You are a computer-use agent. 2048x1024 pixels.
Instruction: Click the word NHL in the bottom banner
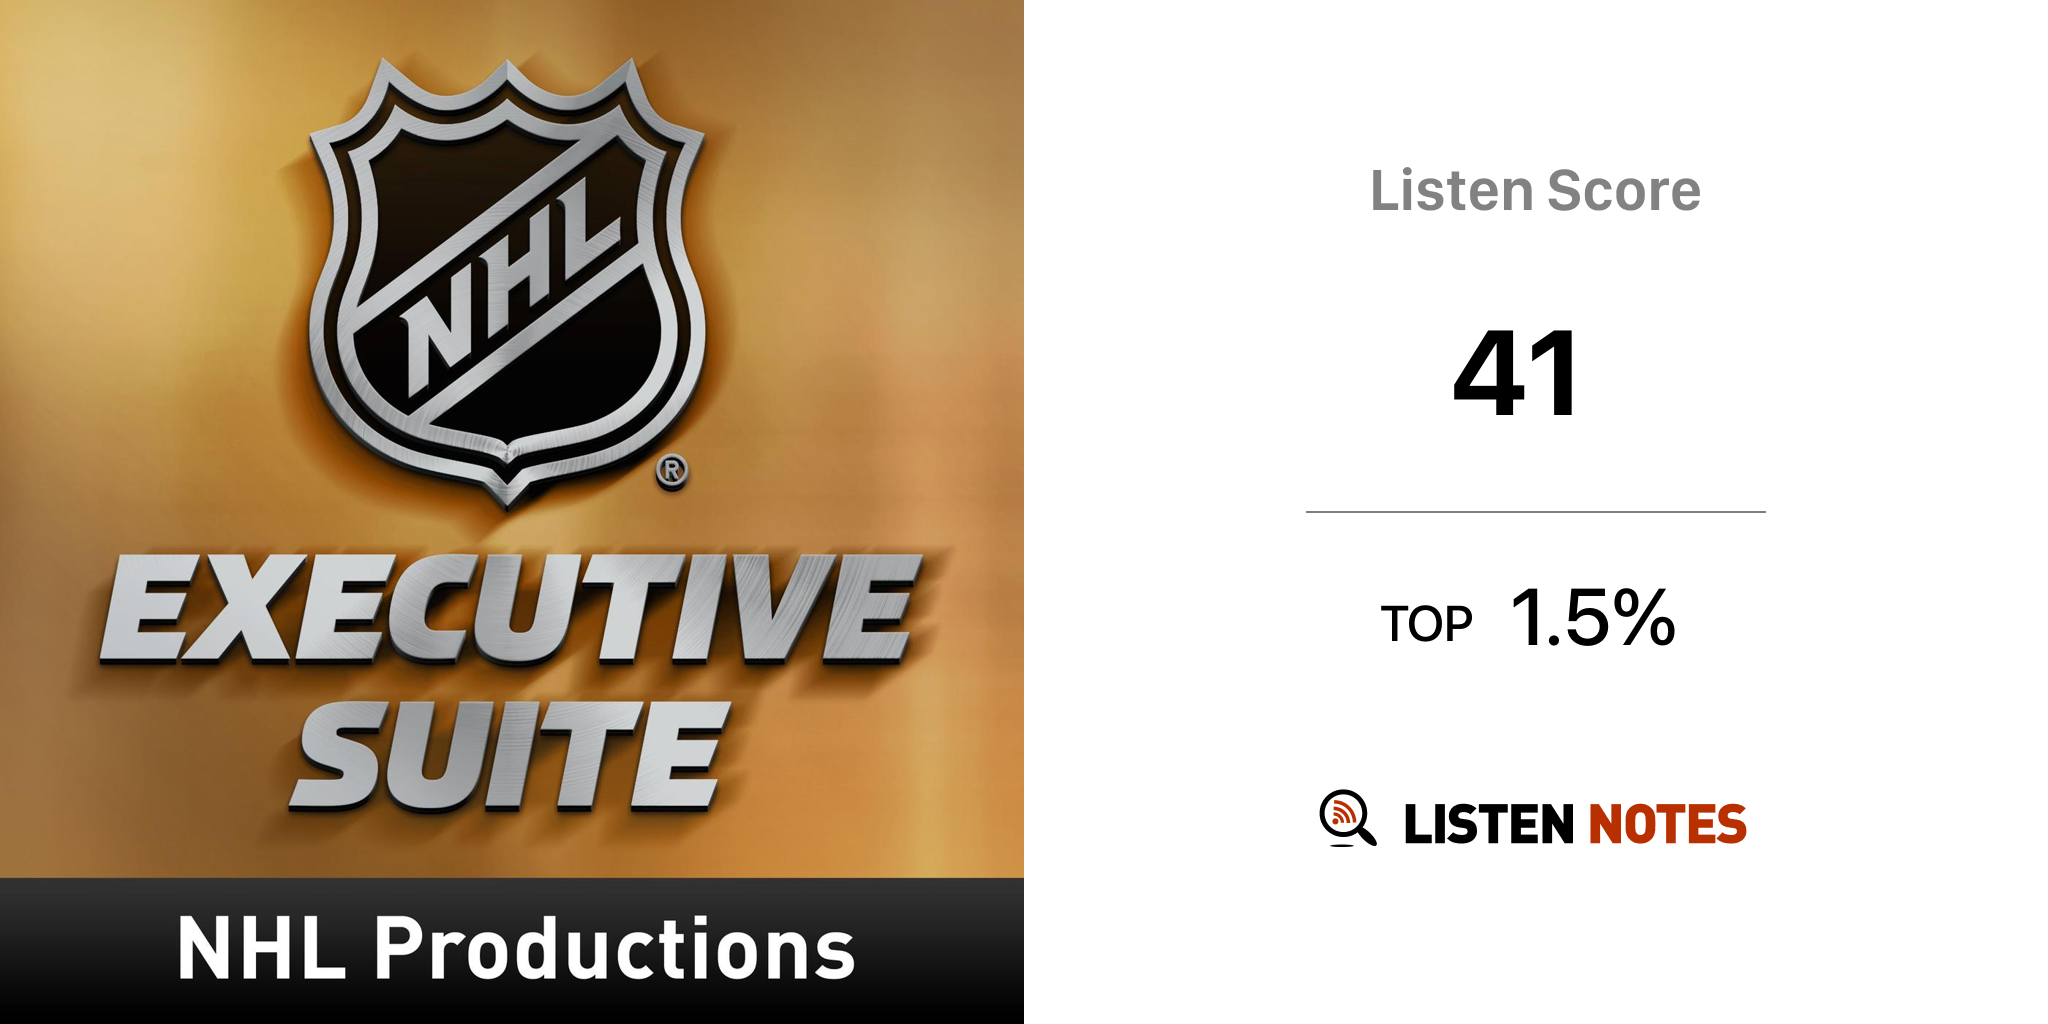(x=261, y=949)
